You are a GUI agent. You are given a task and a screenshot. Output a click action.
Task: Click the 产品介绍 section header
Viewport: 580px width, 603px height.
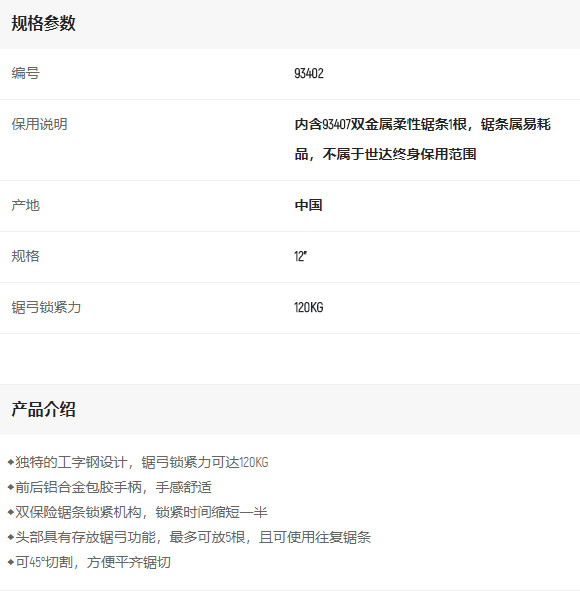[43, 409]
